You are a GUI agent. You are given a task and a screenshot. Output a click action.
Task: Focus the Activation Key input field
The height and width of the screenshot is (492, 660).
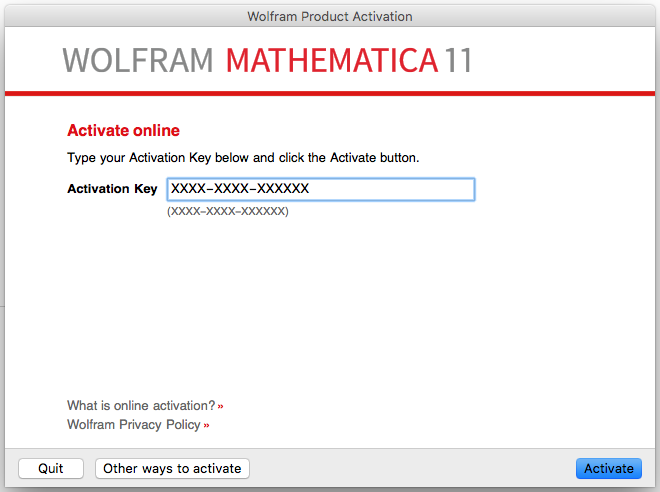(x=321, y=189)
